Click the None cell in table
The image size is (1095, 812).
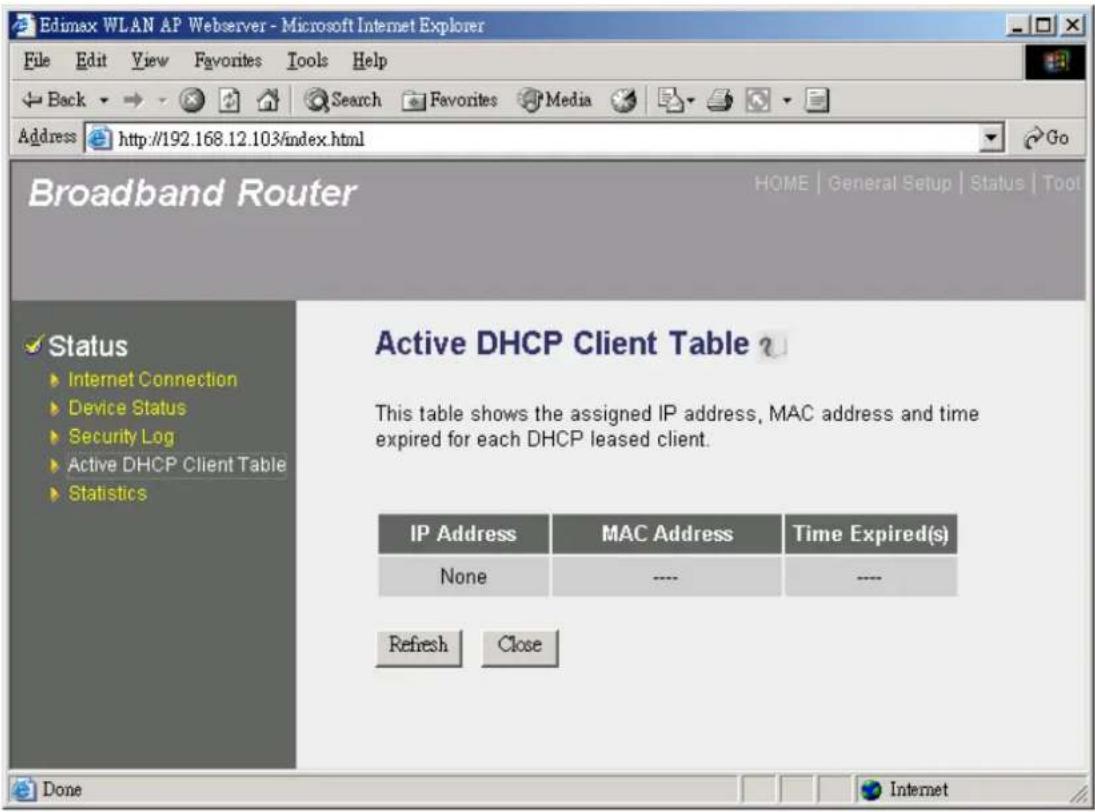pyautogui.click(x=463, y=577)
